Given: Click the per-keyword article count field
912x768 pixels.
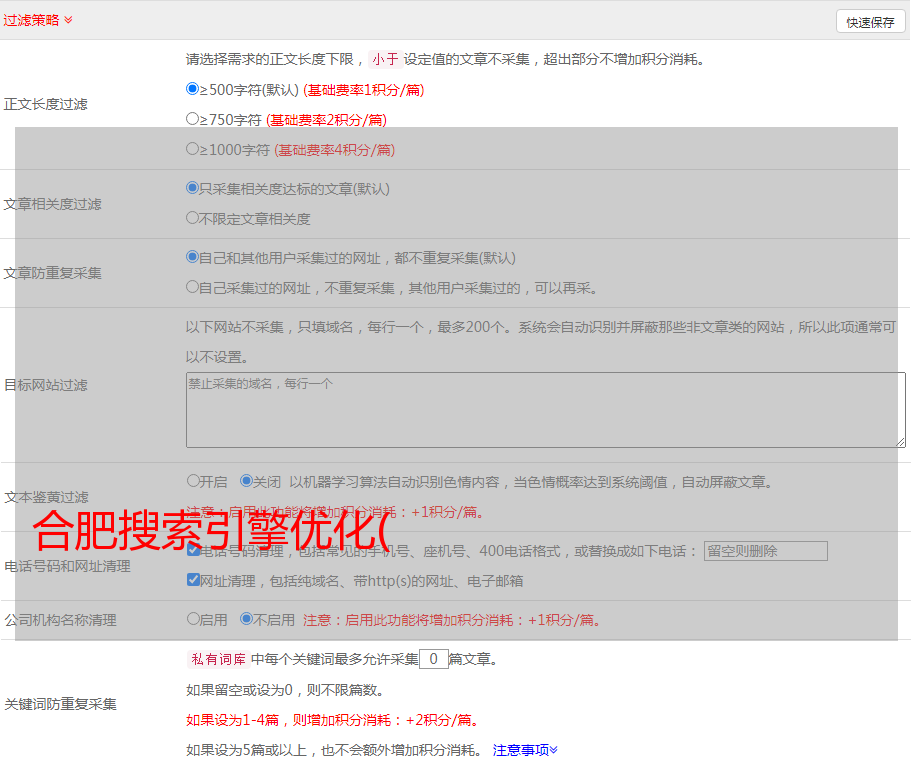Looking at the screenshot, I should tap(433, 659).
